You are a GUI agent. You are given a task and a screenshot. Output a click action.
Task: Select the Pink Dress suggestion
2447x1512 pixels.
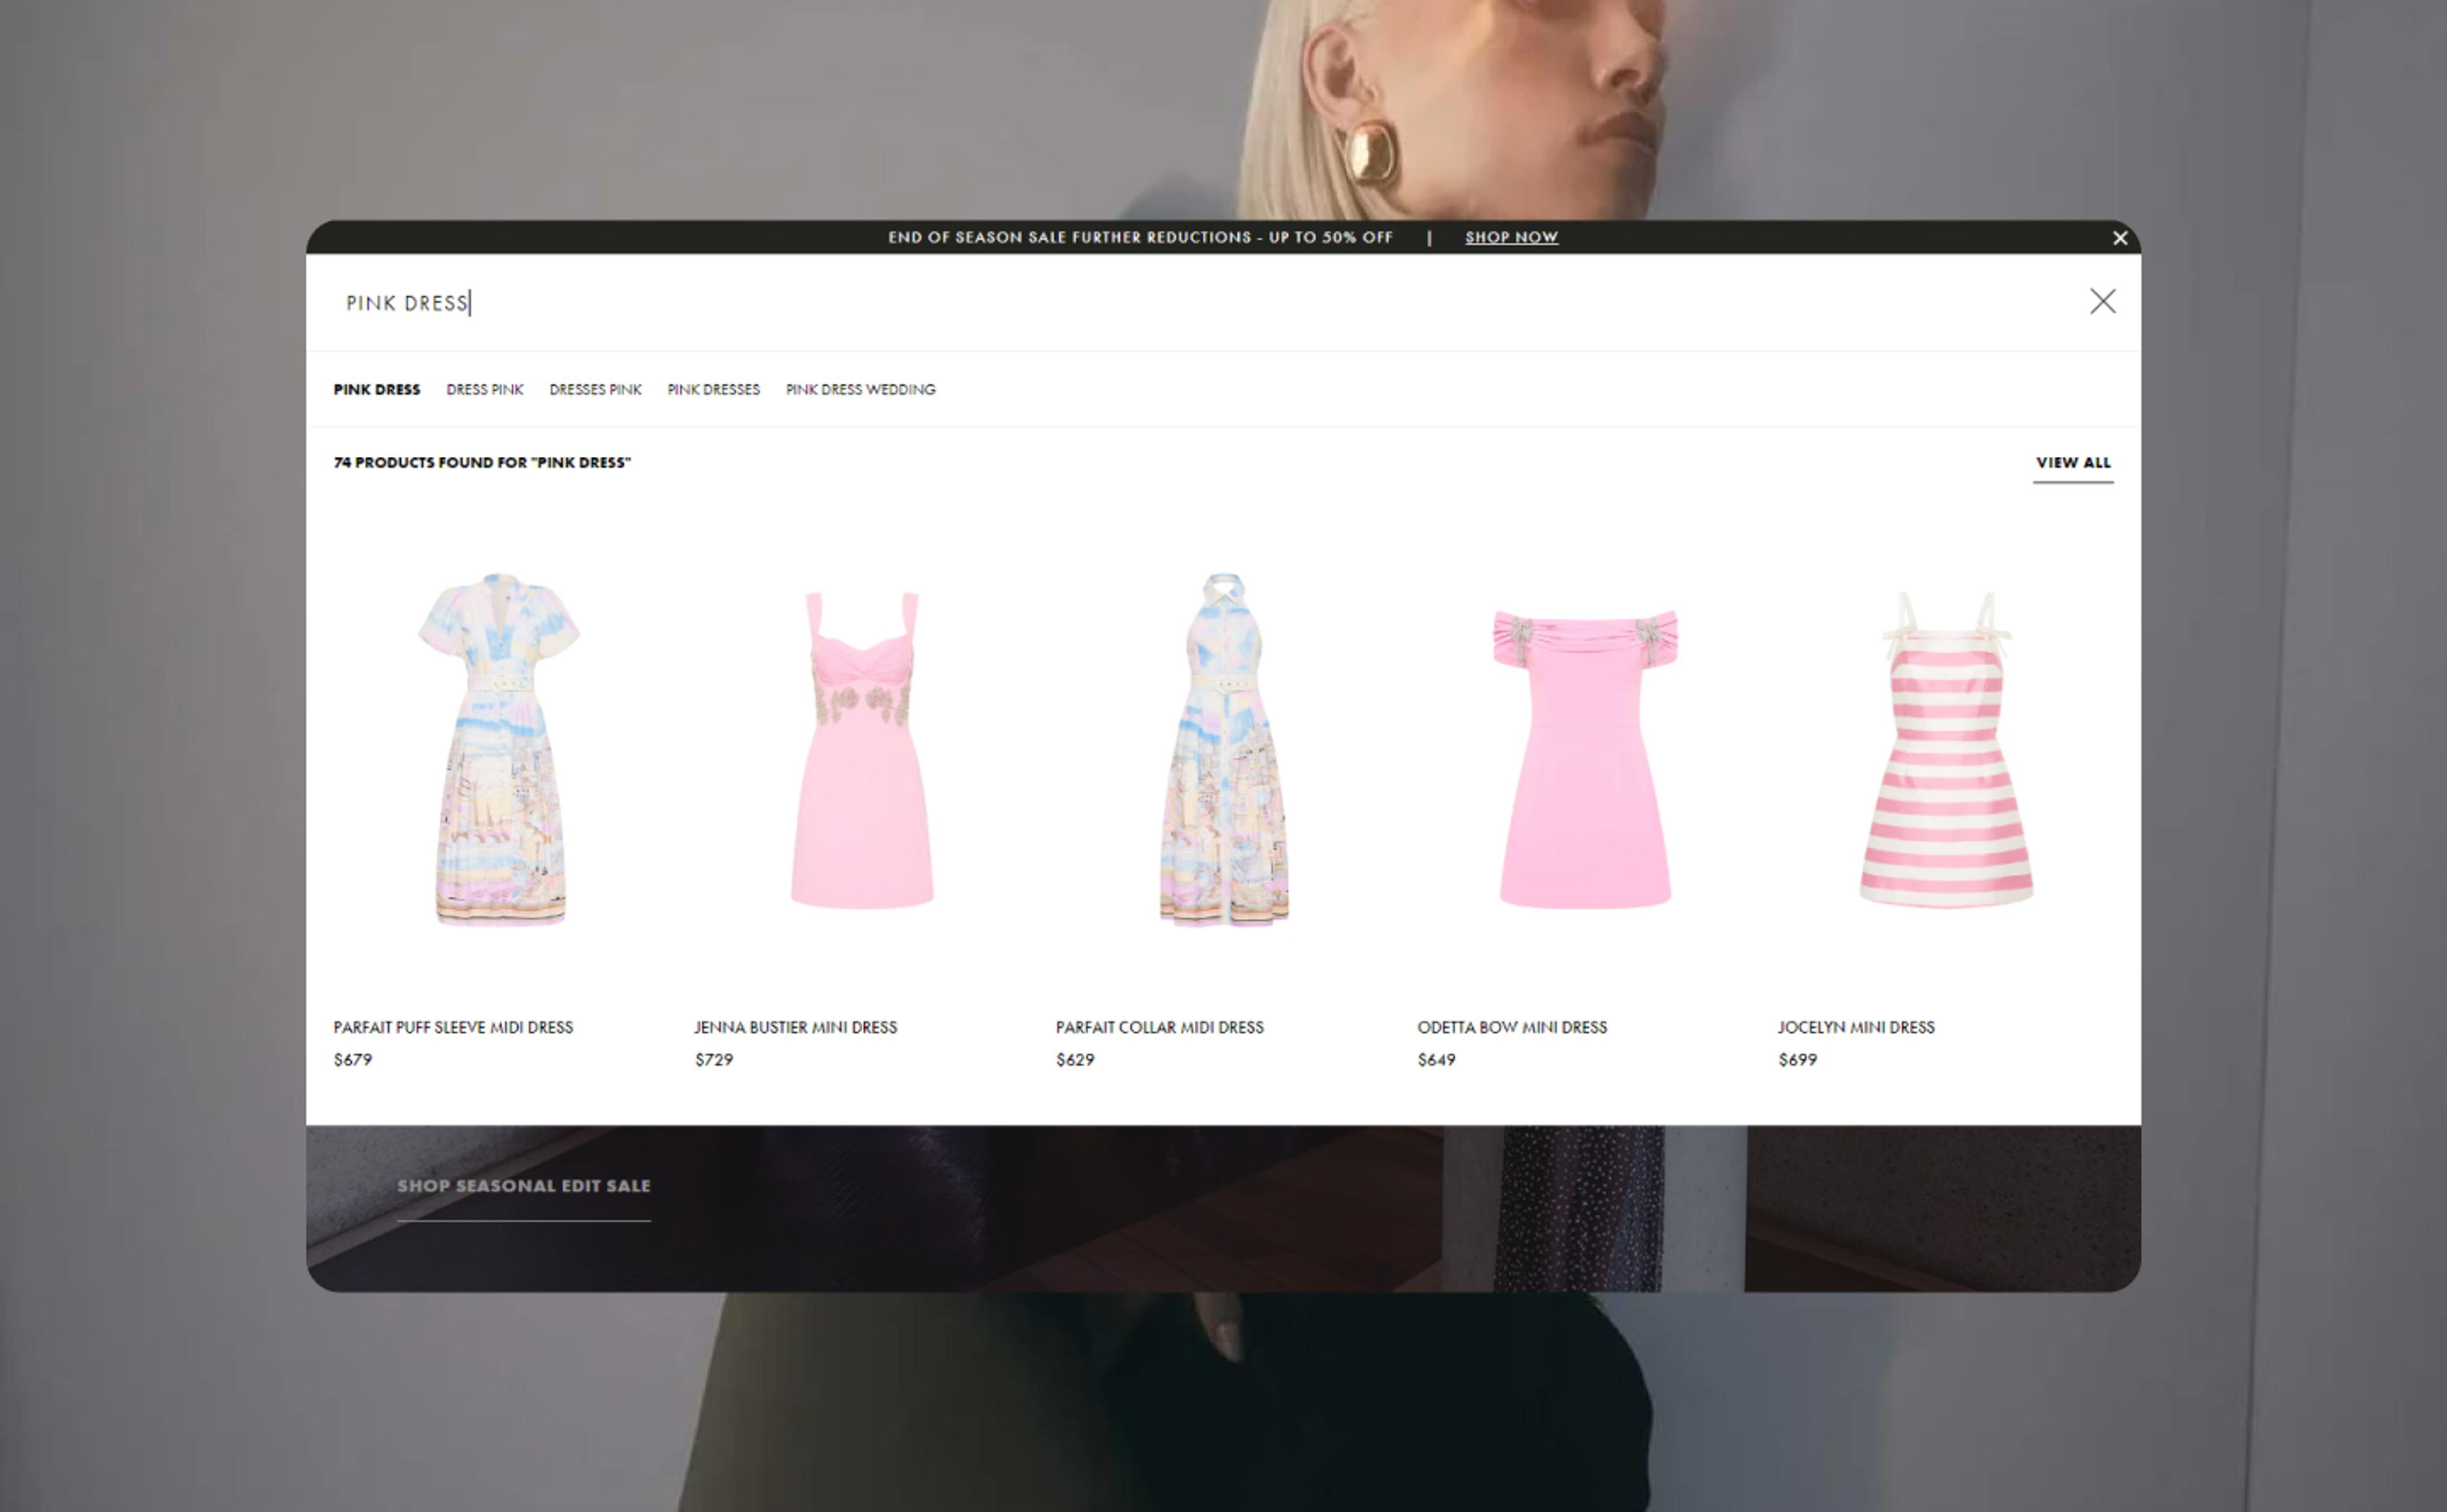click(377, 389)
